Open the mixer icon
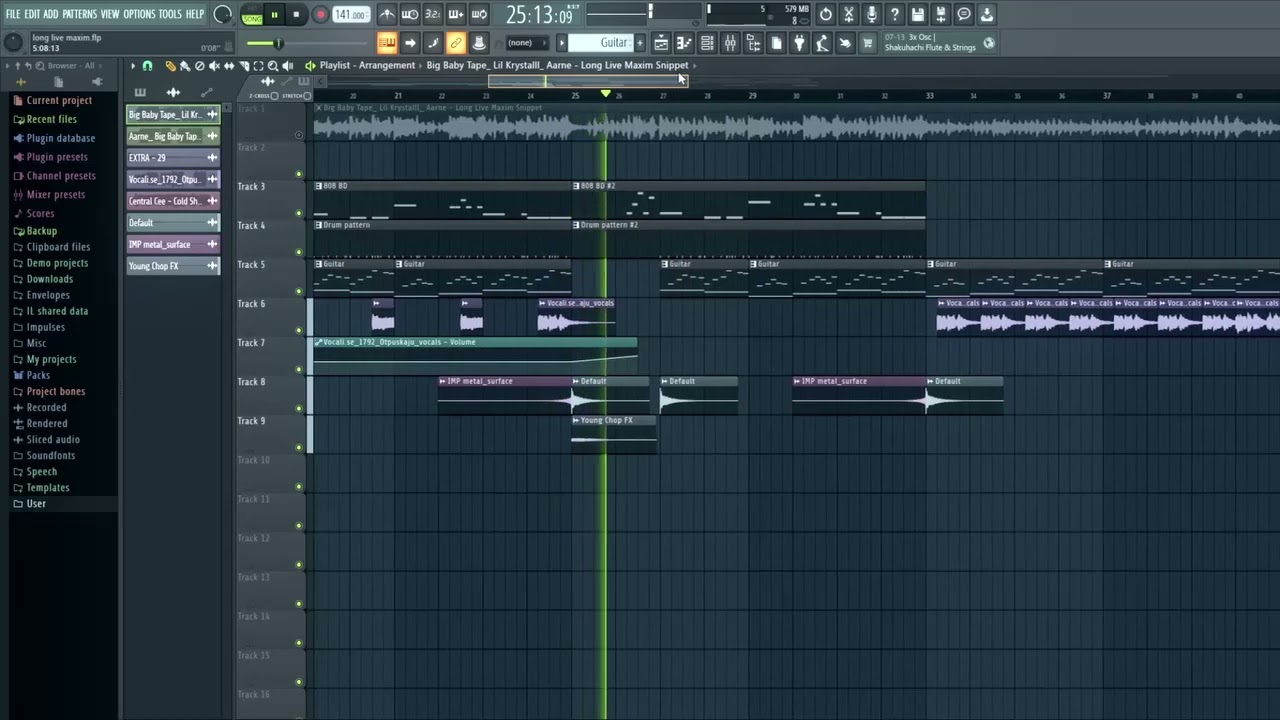Image resolution: width=1280 pixels, height=720 pixels. click(x=730, y=43)
